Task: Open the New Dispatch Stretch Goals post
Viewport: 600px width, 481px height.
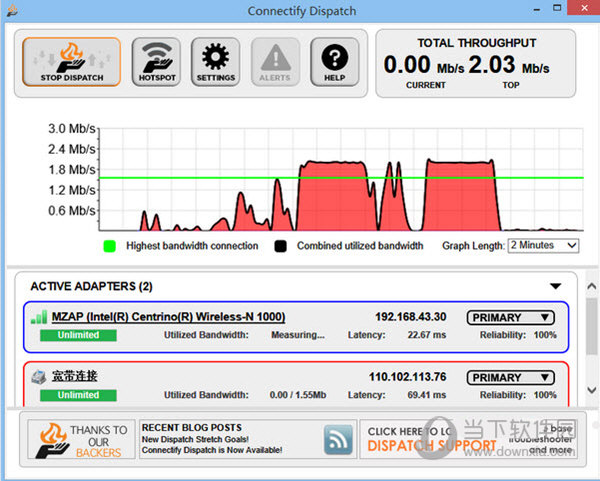Action: coord(195,439)
